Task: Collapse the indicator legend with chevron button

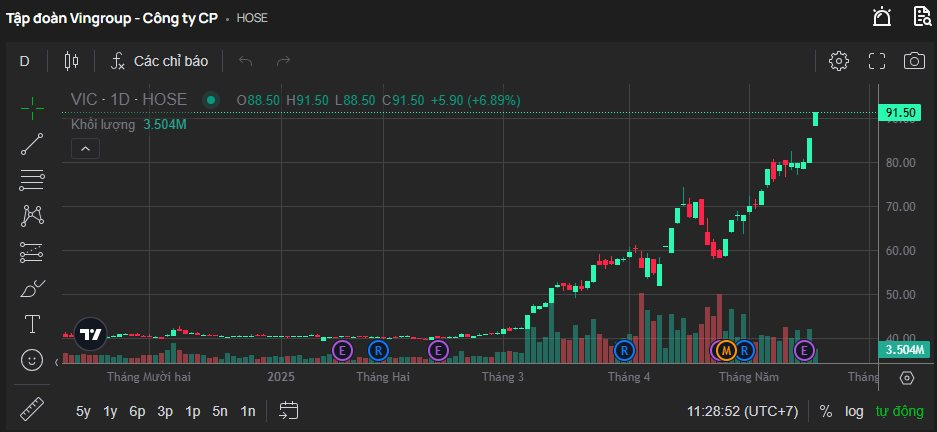Action: click(x=85, y=149)
